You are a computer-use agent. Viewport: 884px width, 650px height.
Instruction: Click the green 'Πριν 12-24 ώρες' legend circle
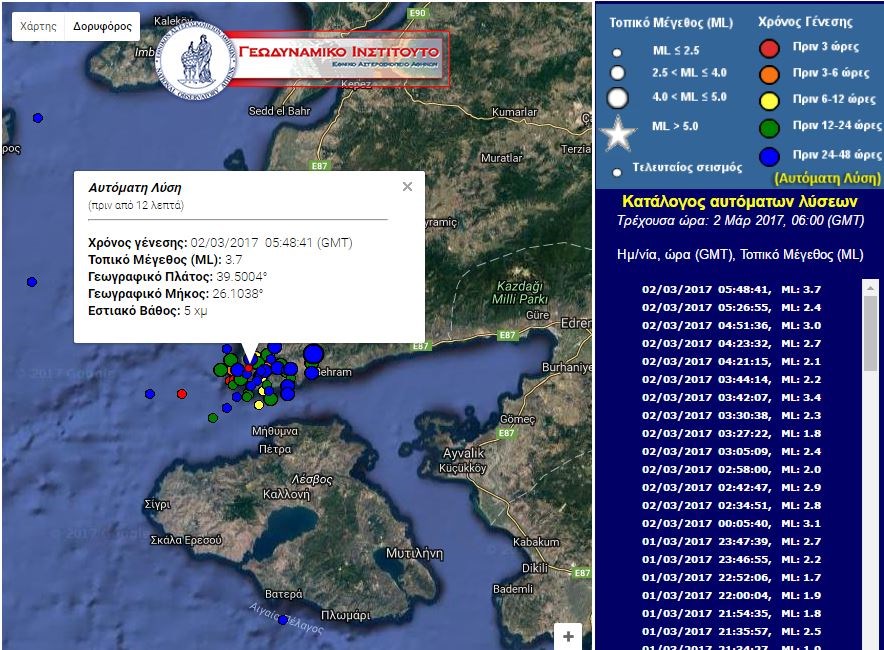pos(768,126)
